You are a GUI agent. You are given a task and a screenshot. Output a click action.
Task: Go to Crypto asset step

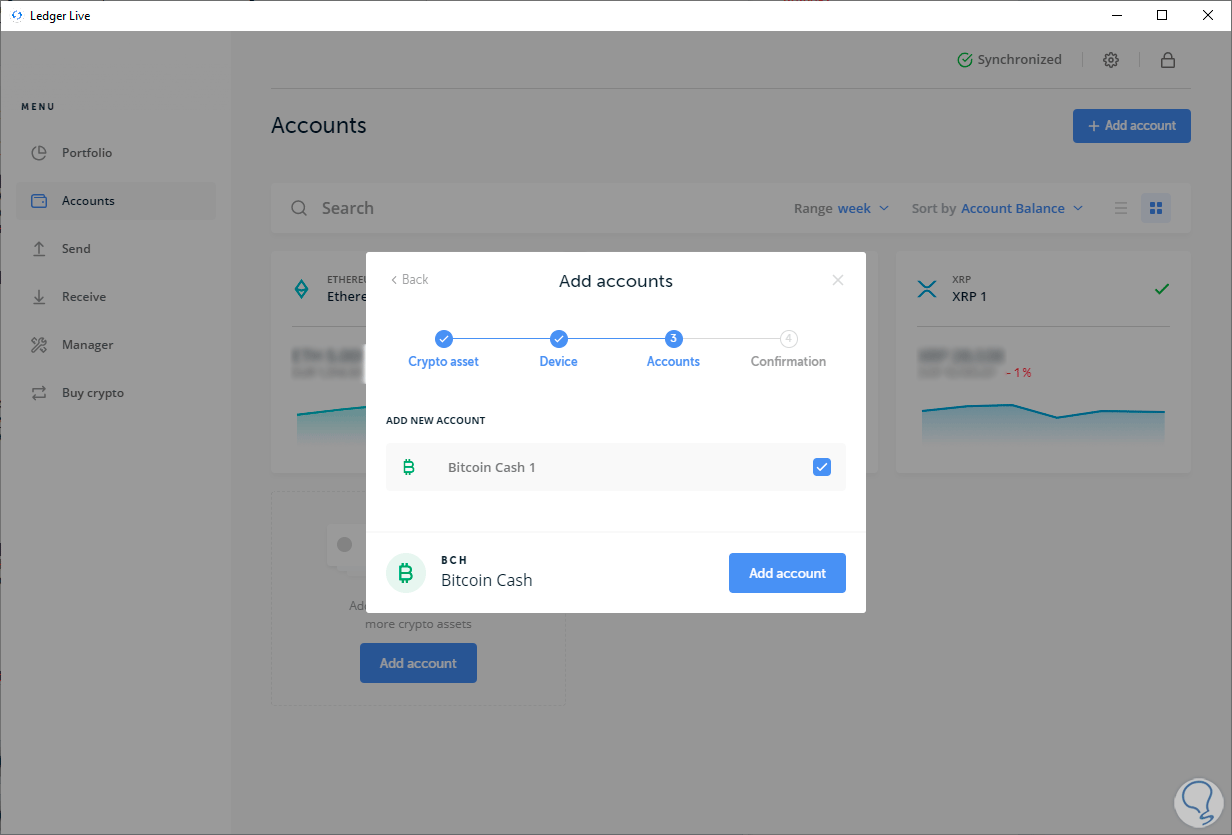pos(444,349)
